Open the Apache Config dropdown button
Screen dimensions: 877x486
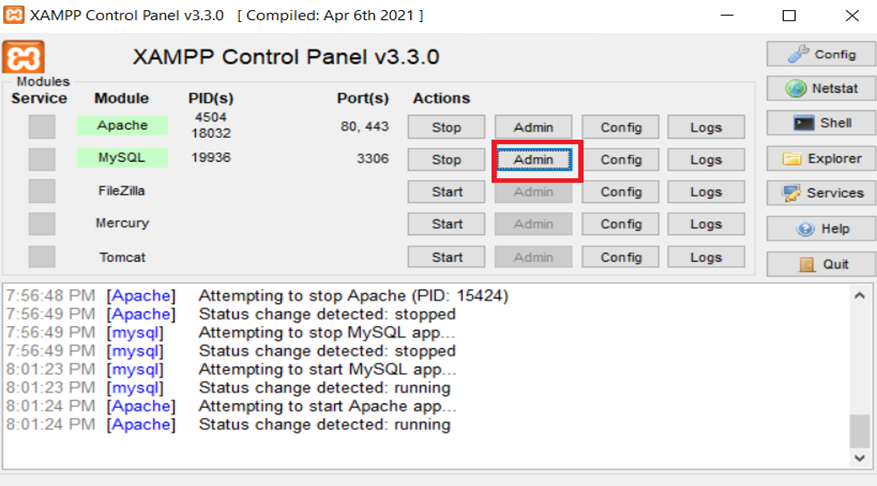[x=620, y=127]
